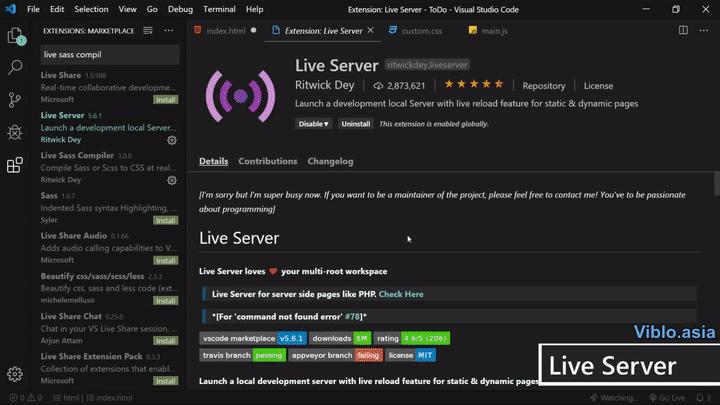Click the Live Server extension logo
Image resolution: width=720 pixels, height=405 pixels.
click(241, 96)
